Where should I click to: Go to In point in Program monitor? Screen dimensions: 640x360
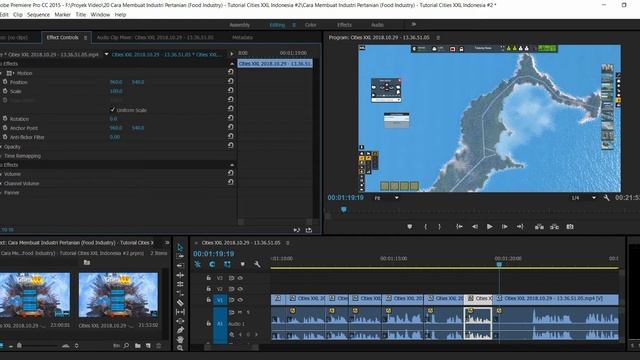[x=459, y=227]
